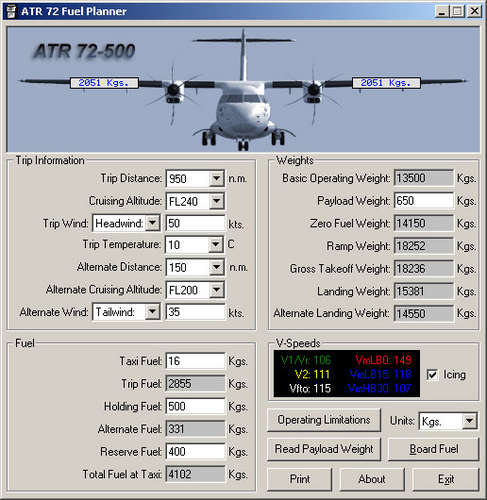The image size is (487, 500).
Task: Minimize the Fuel Planner window
Action: pos(442,12)
